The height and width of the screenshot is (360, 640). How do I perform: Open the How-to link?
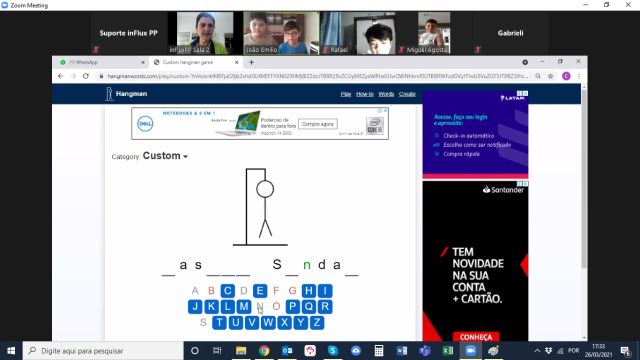coord(364,94)
